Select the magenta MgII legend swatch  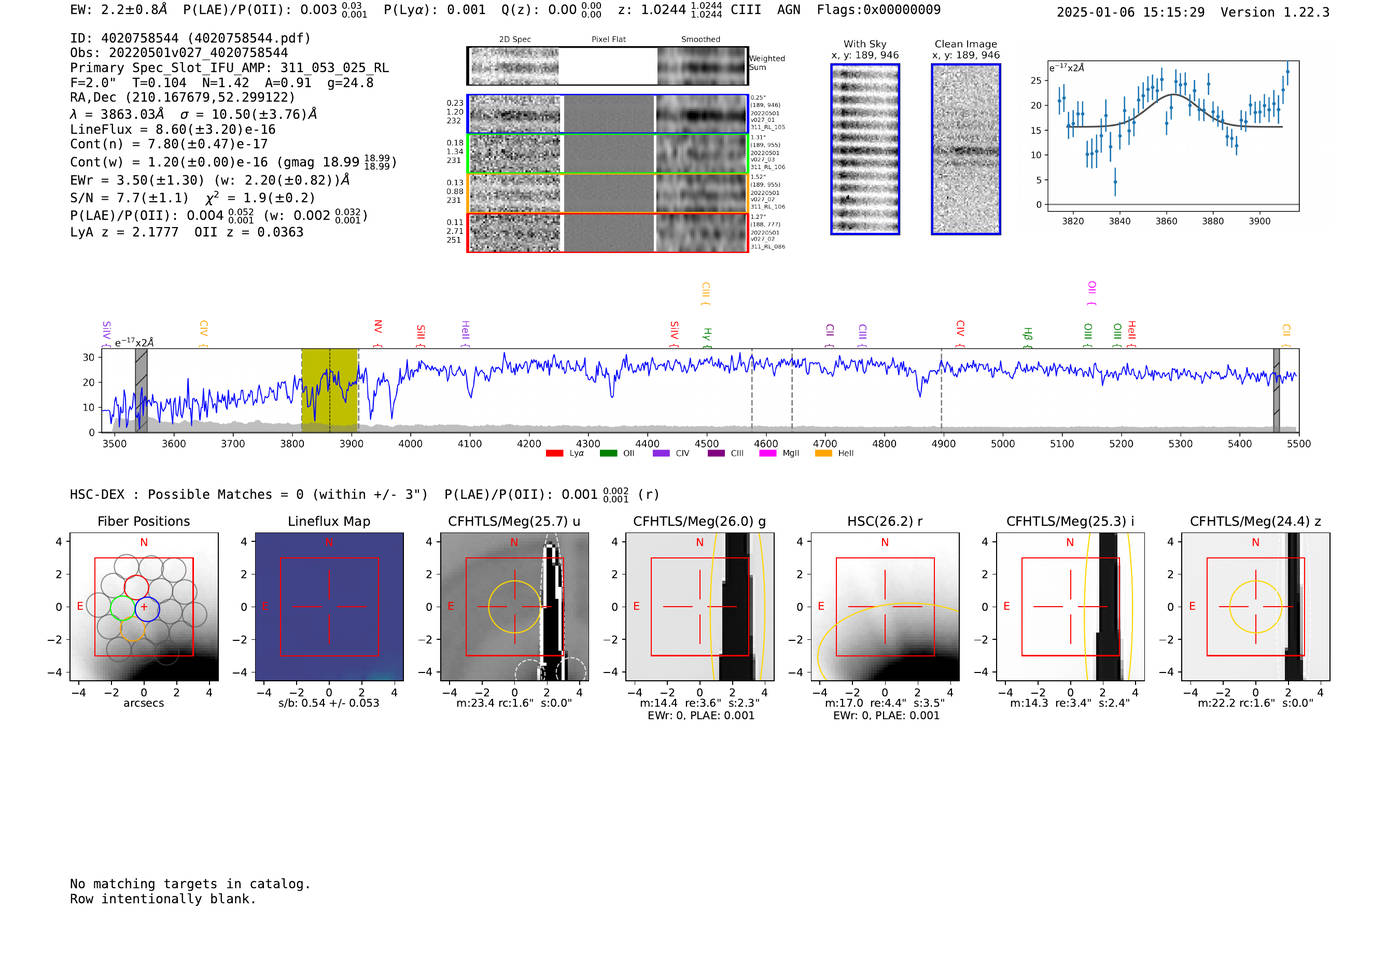point(768,454)
